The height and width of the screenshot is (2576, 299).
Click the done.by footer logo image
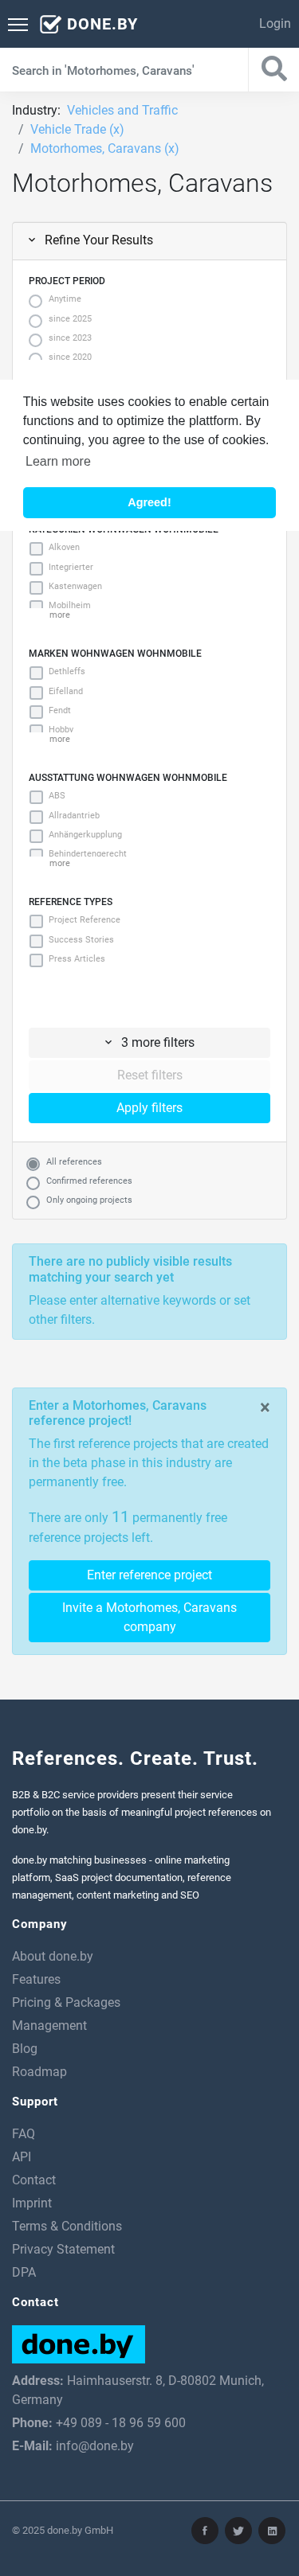pos(78,2343)
